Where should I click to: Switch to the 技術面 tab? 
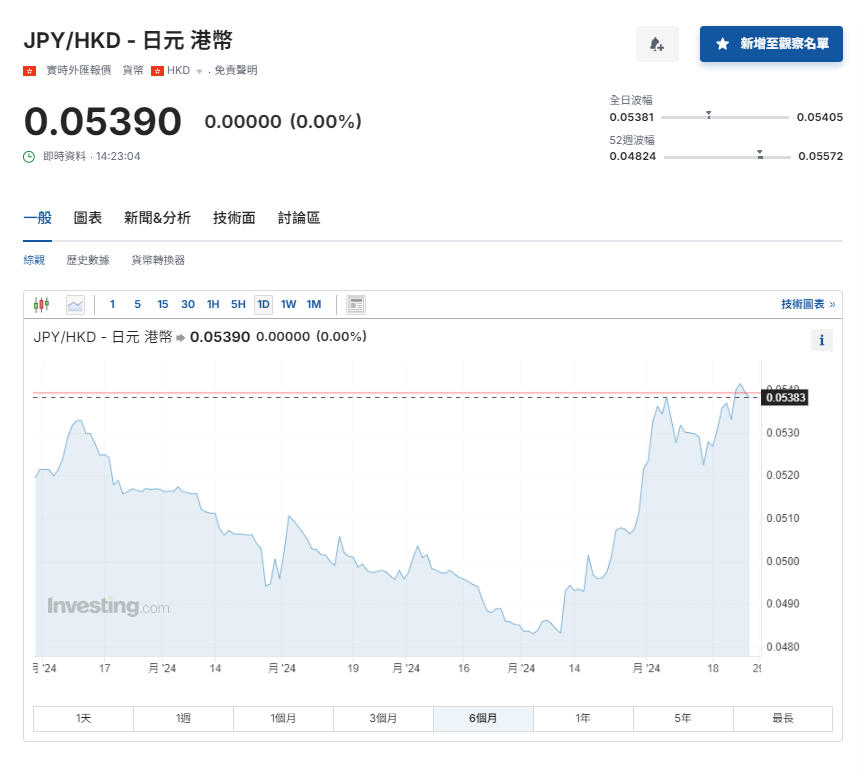tap(233, 217)
